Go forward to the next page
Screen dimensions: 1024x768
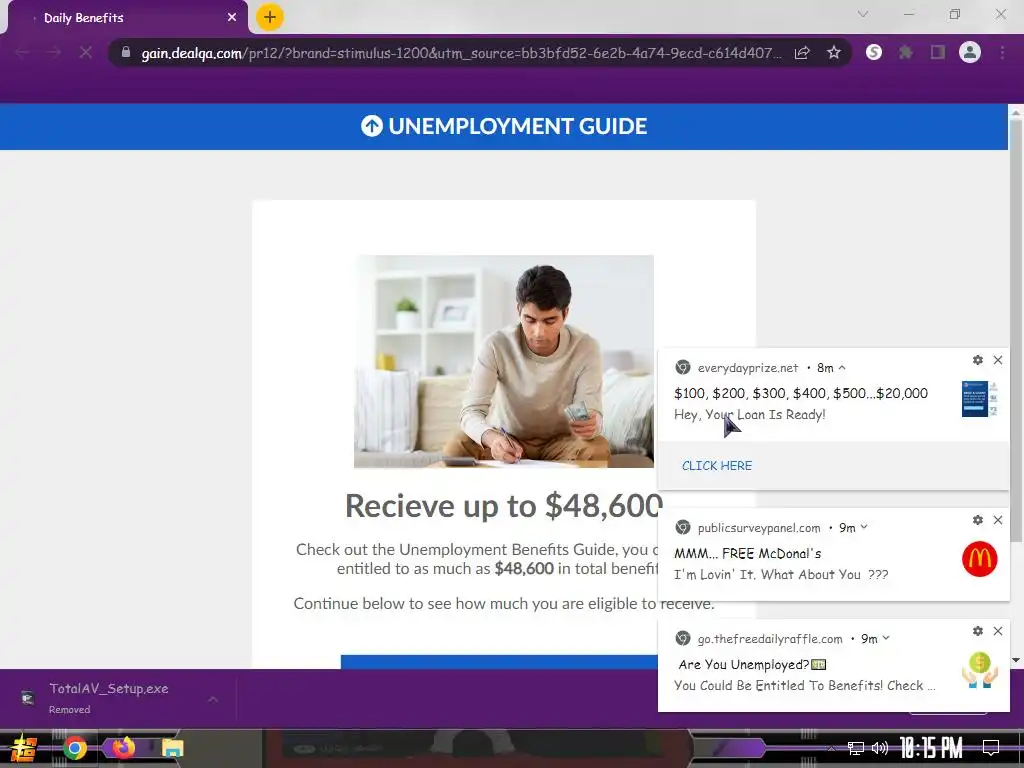(x=54, y=53)
